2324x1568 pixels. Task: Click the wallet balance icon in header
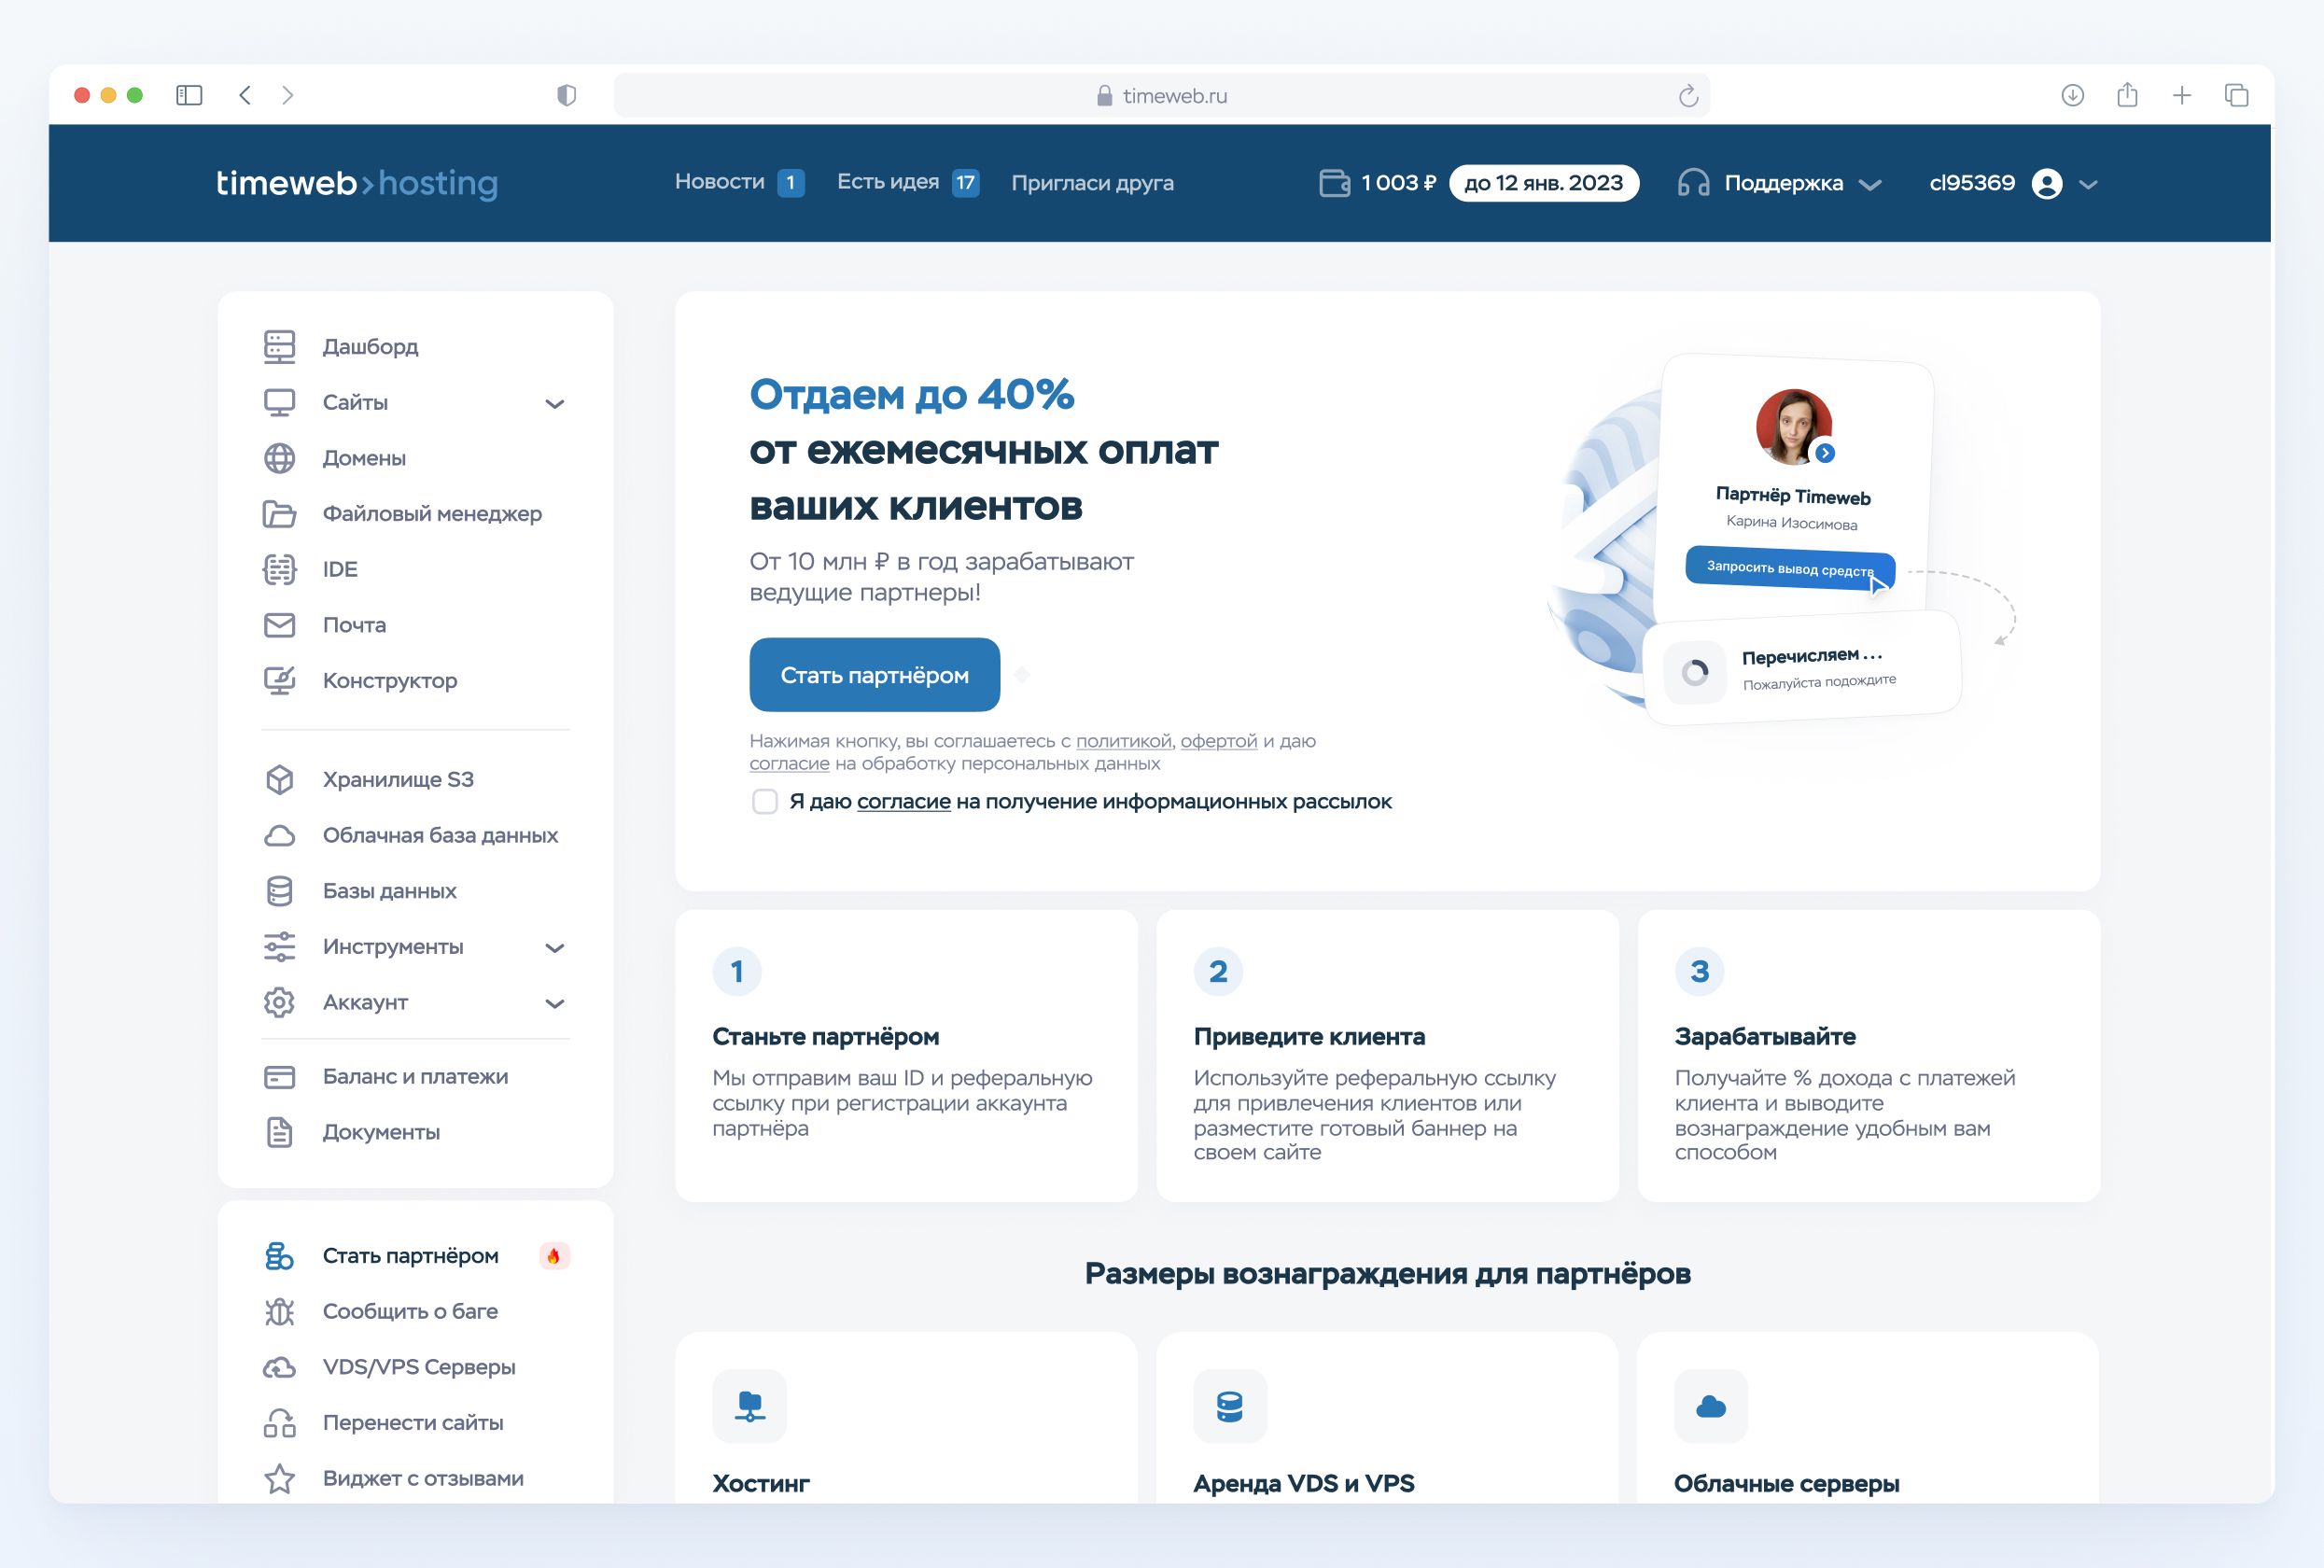point(1333,182)
